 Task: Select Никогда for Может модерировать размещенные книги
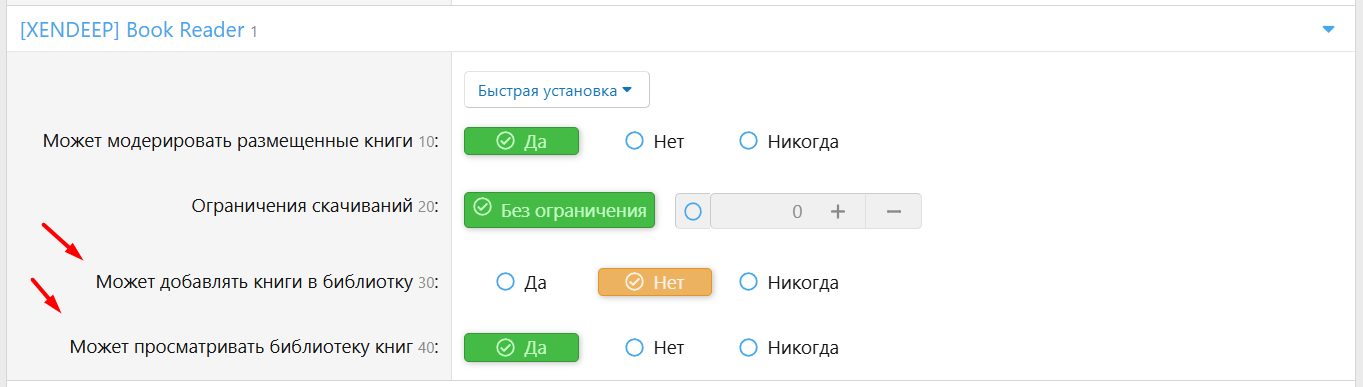[x=789, y=141]
